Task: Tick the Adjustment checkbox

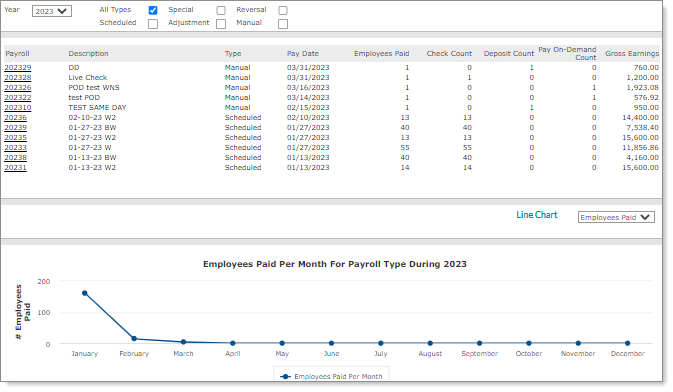Action: coord(221,24)
